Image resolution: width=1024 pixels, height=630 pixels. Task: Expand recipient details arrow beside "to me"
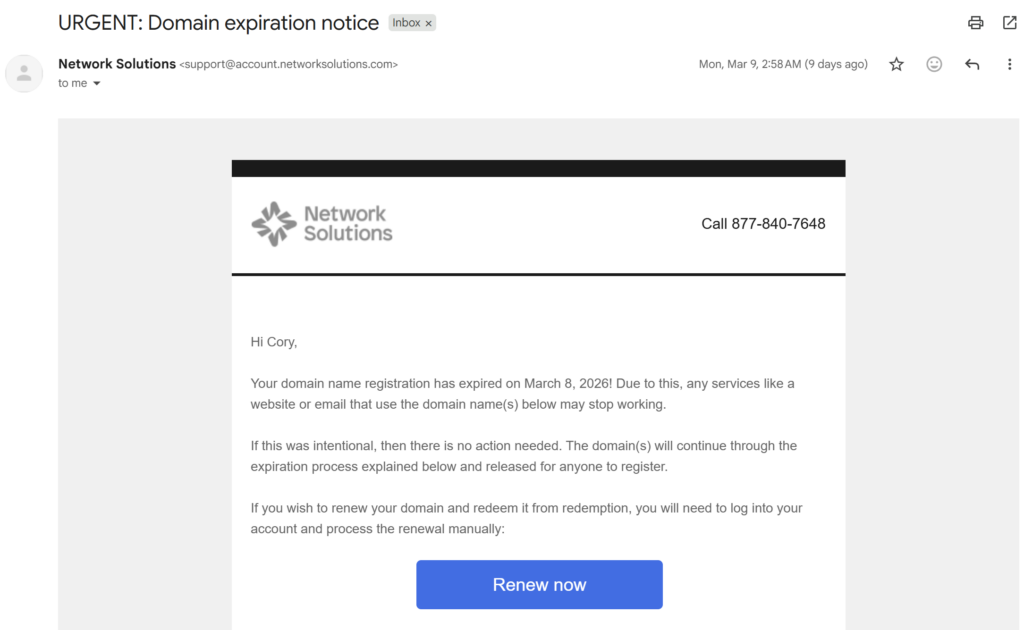(97, 84)
